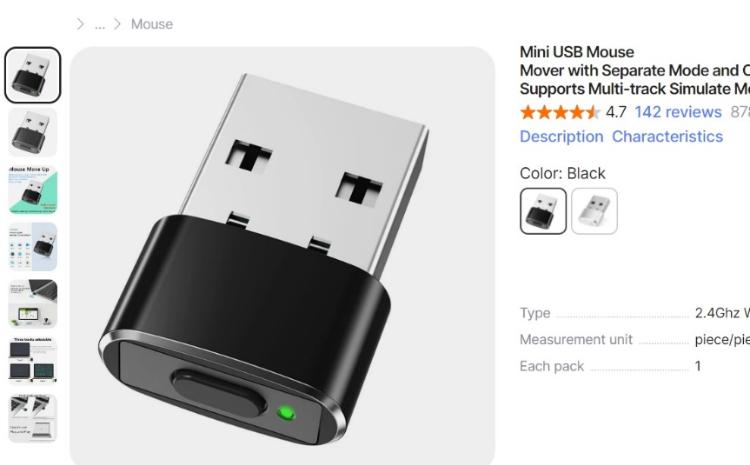Click the Mouse breadcrumb category
Image resolution: width=750 pixels, height=465 pixels.
point(152,24)
